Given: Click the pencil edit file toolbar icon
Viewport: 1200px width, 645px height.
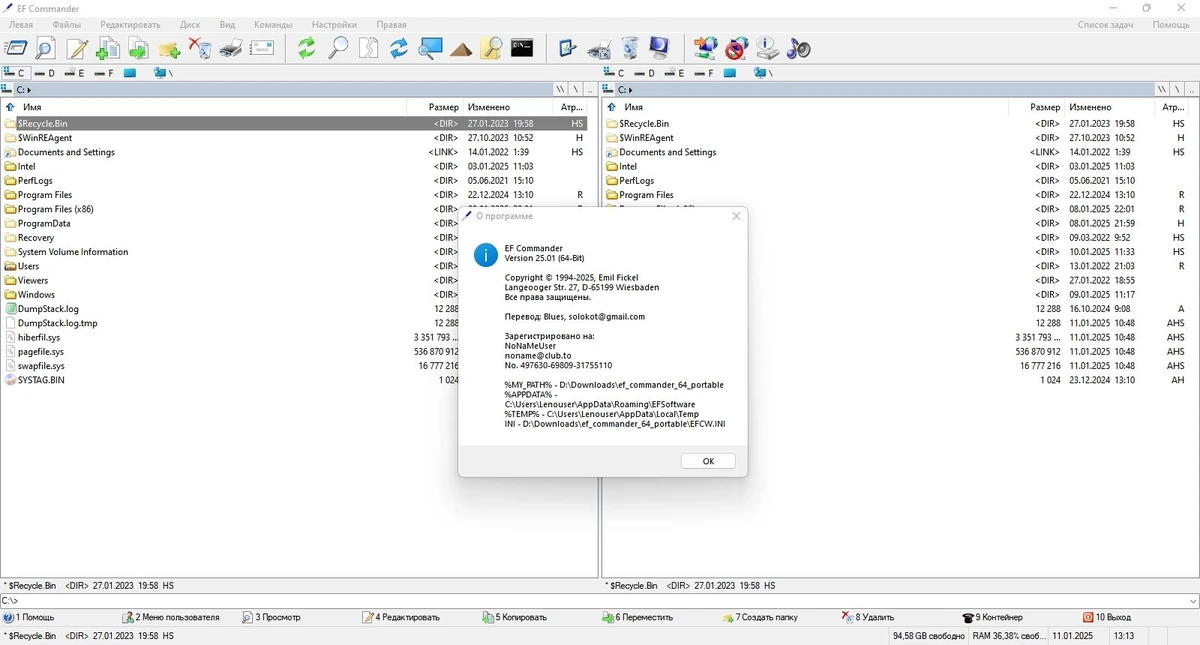Looking at the screenshot, I should click(77, 47).
